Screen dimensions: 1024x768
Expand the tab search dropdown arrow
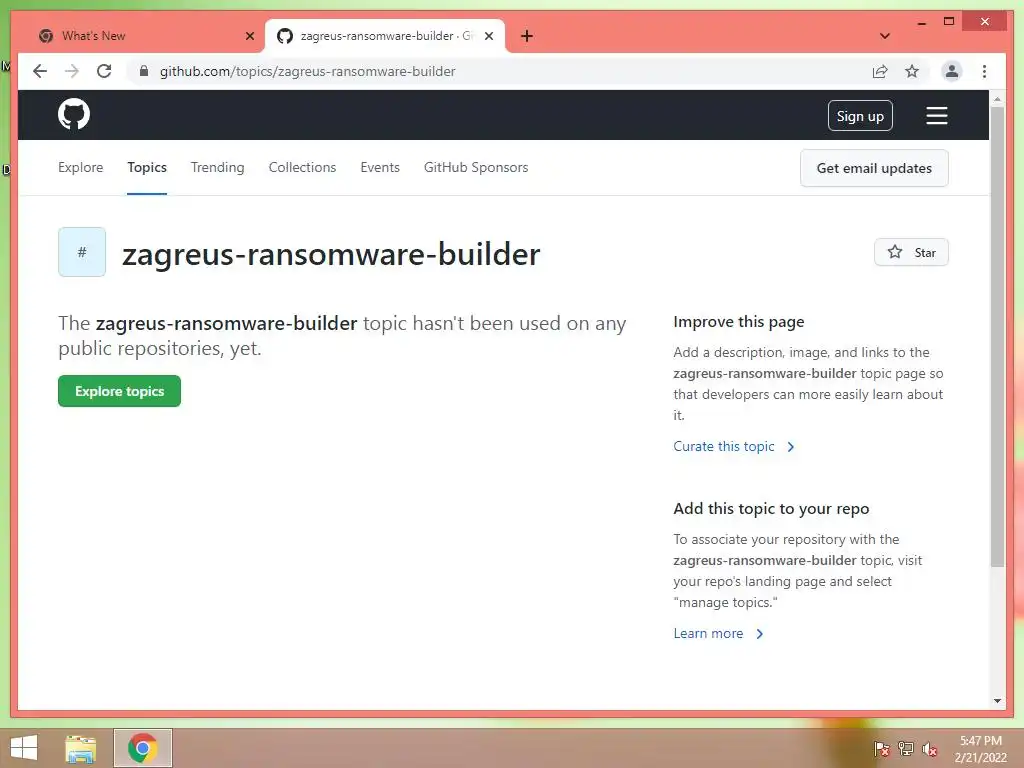tap(884, 36)
